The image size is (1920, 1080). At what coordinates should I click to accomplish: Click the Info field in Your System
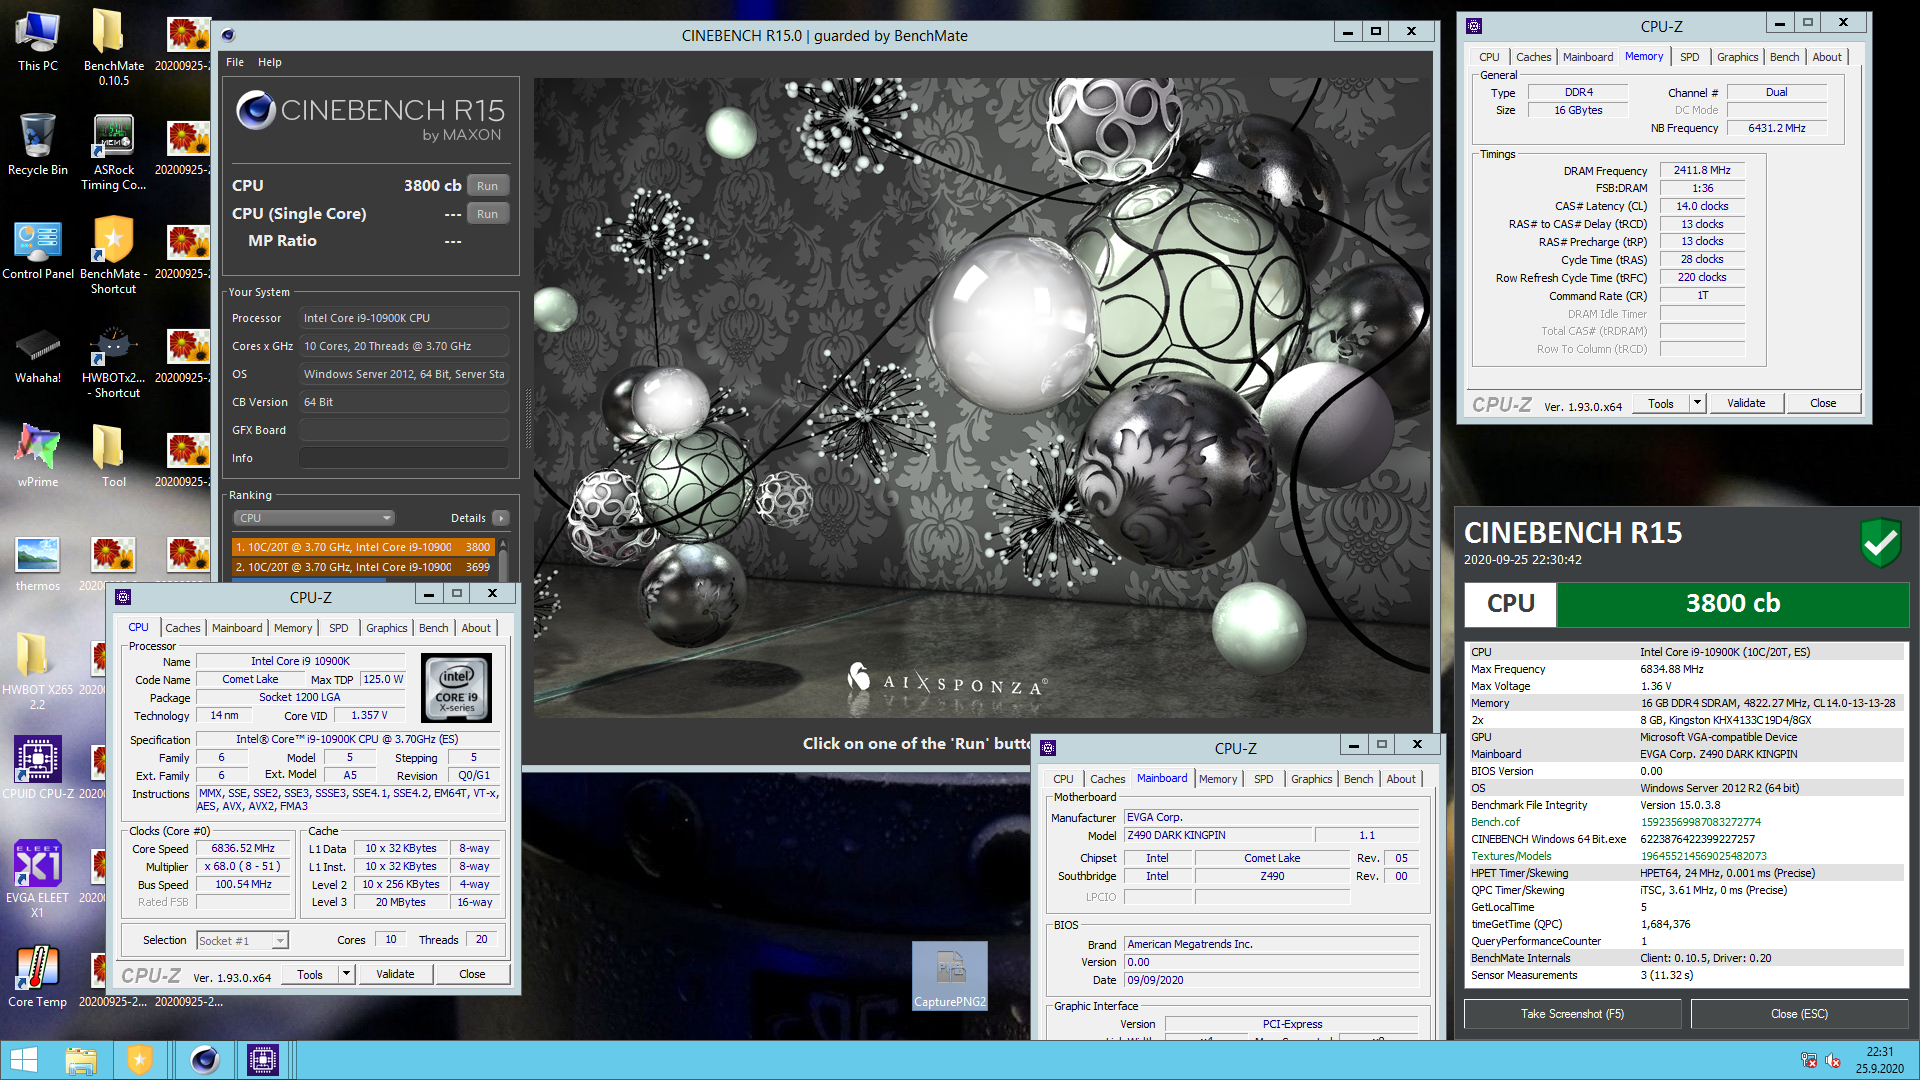(x=404, y=458)
